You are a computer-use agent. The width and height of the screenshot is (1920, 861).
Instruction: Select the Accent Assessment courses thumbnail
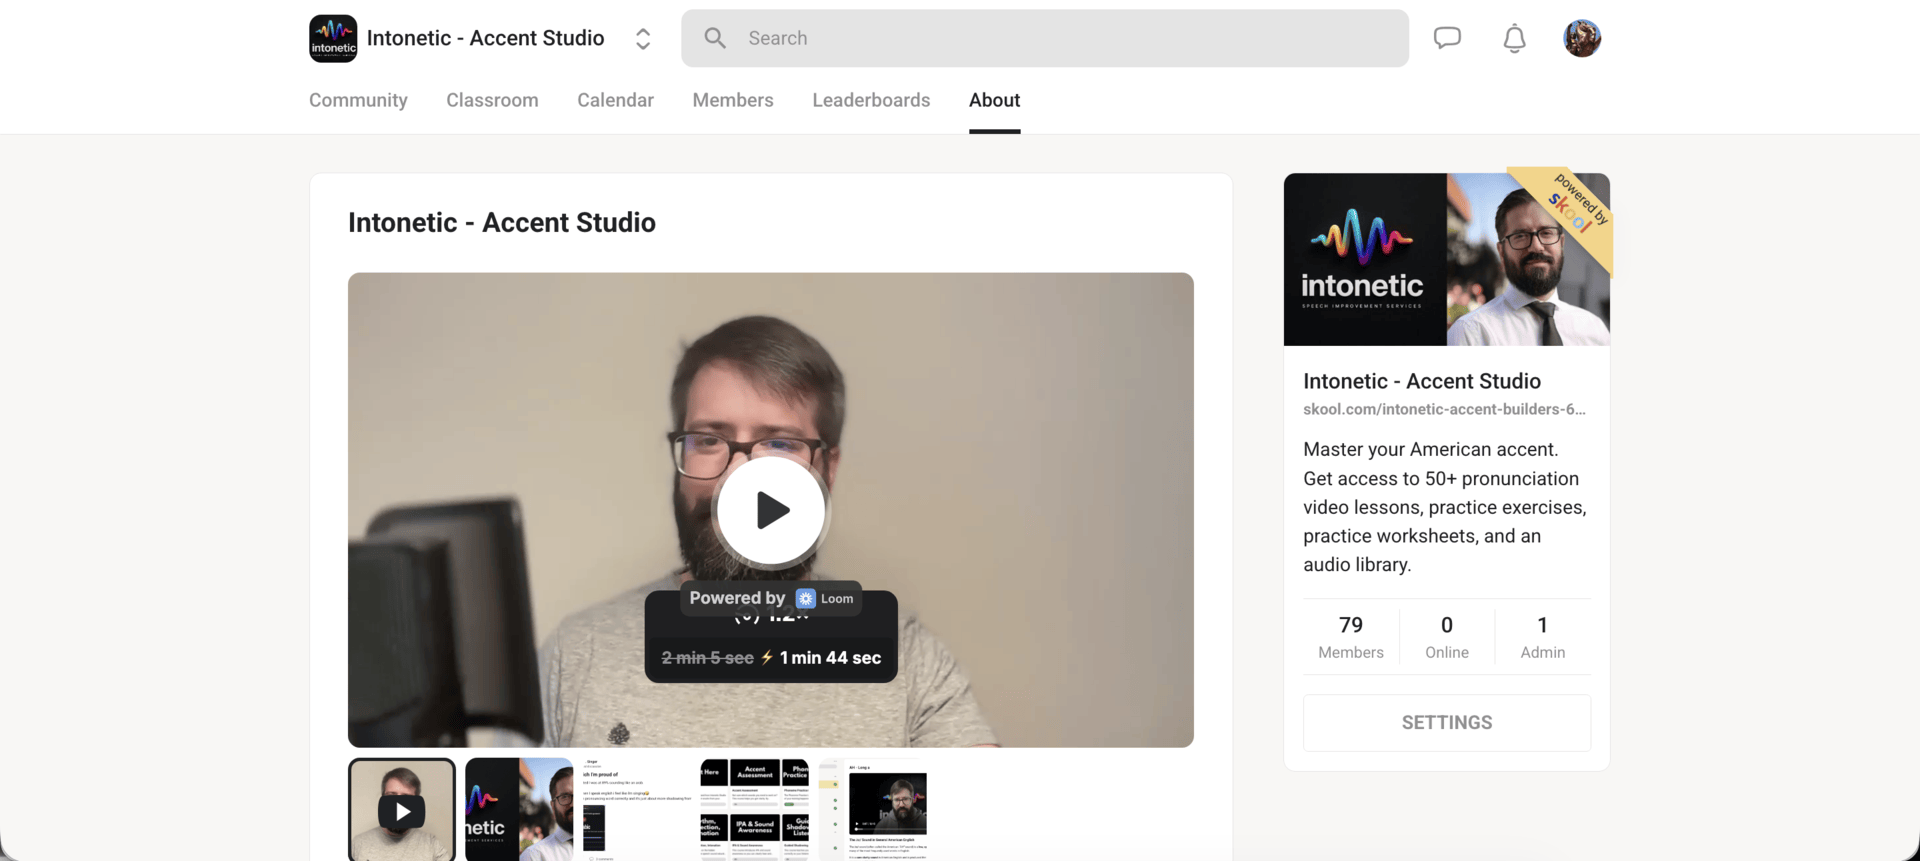(754, 809)
